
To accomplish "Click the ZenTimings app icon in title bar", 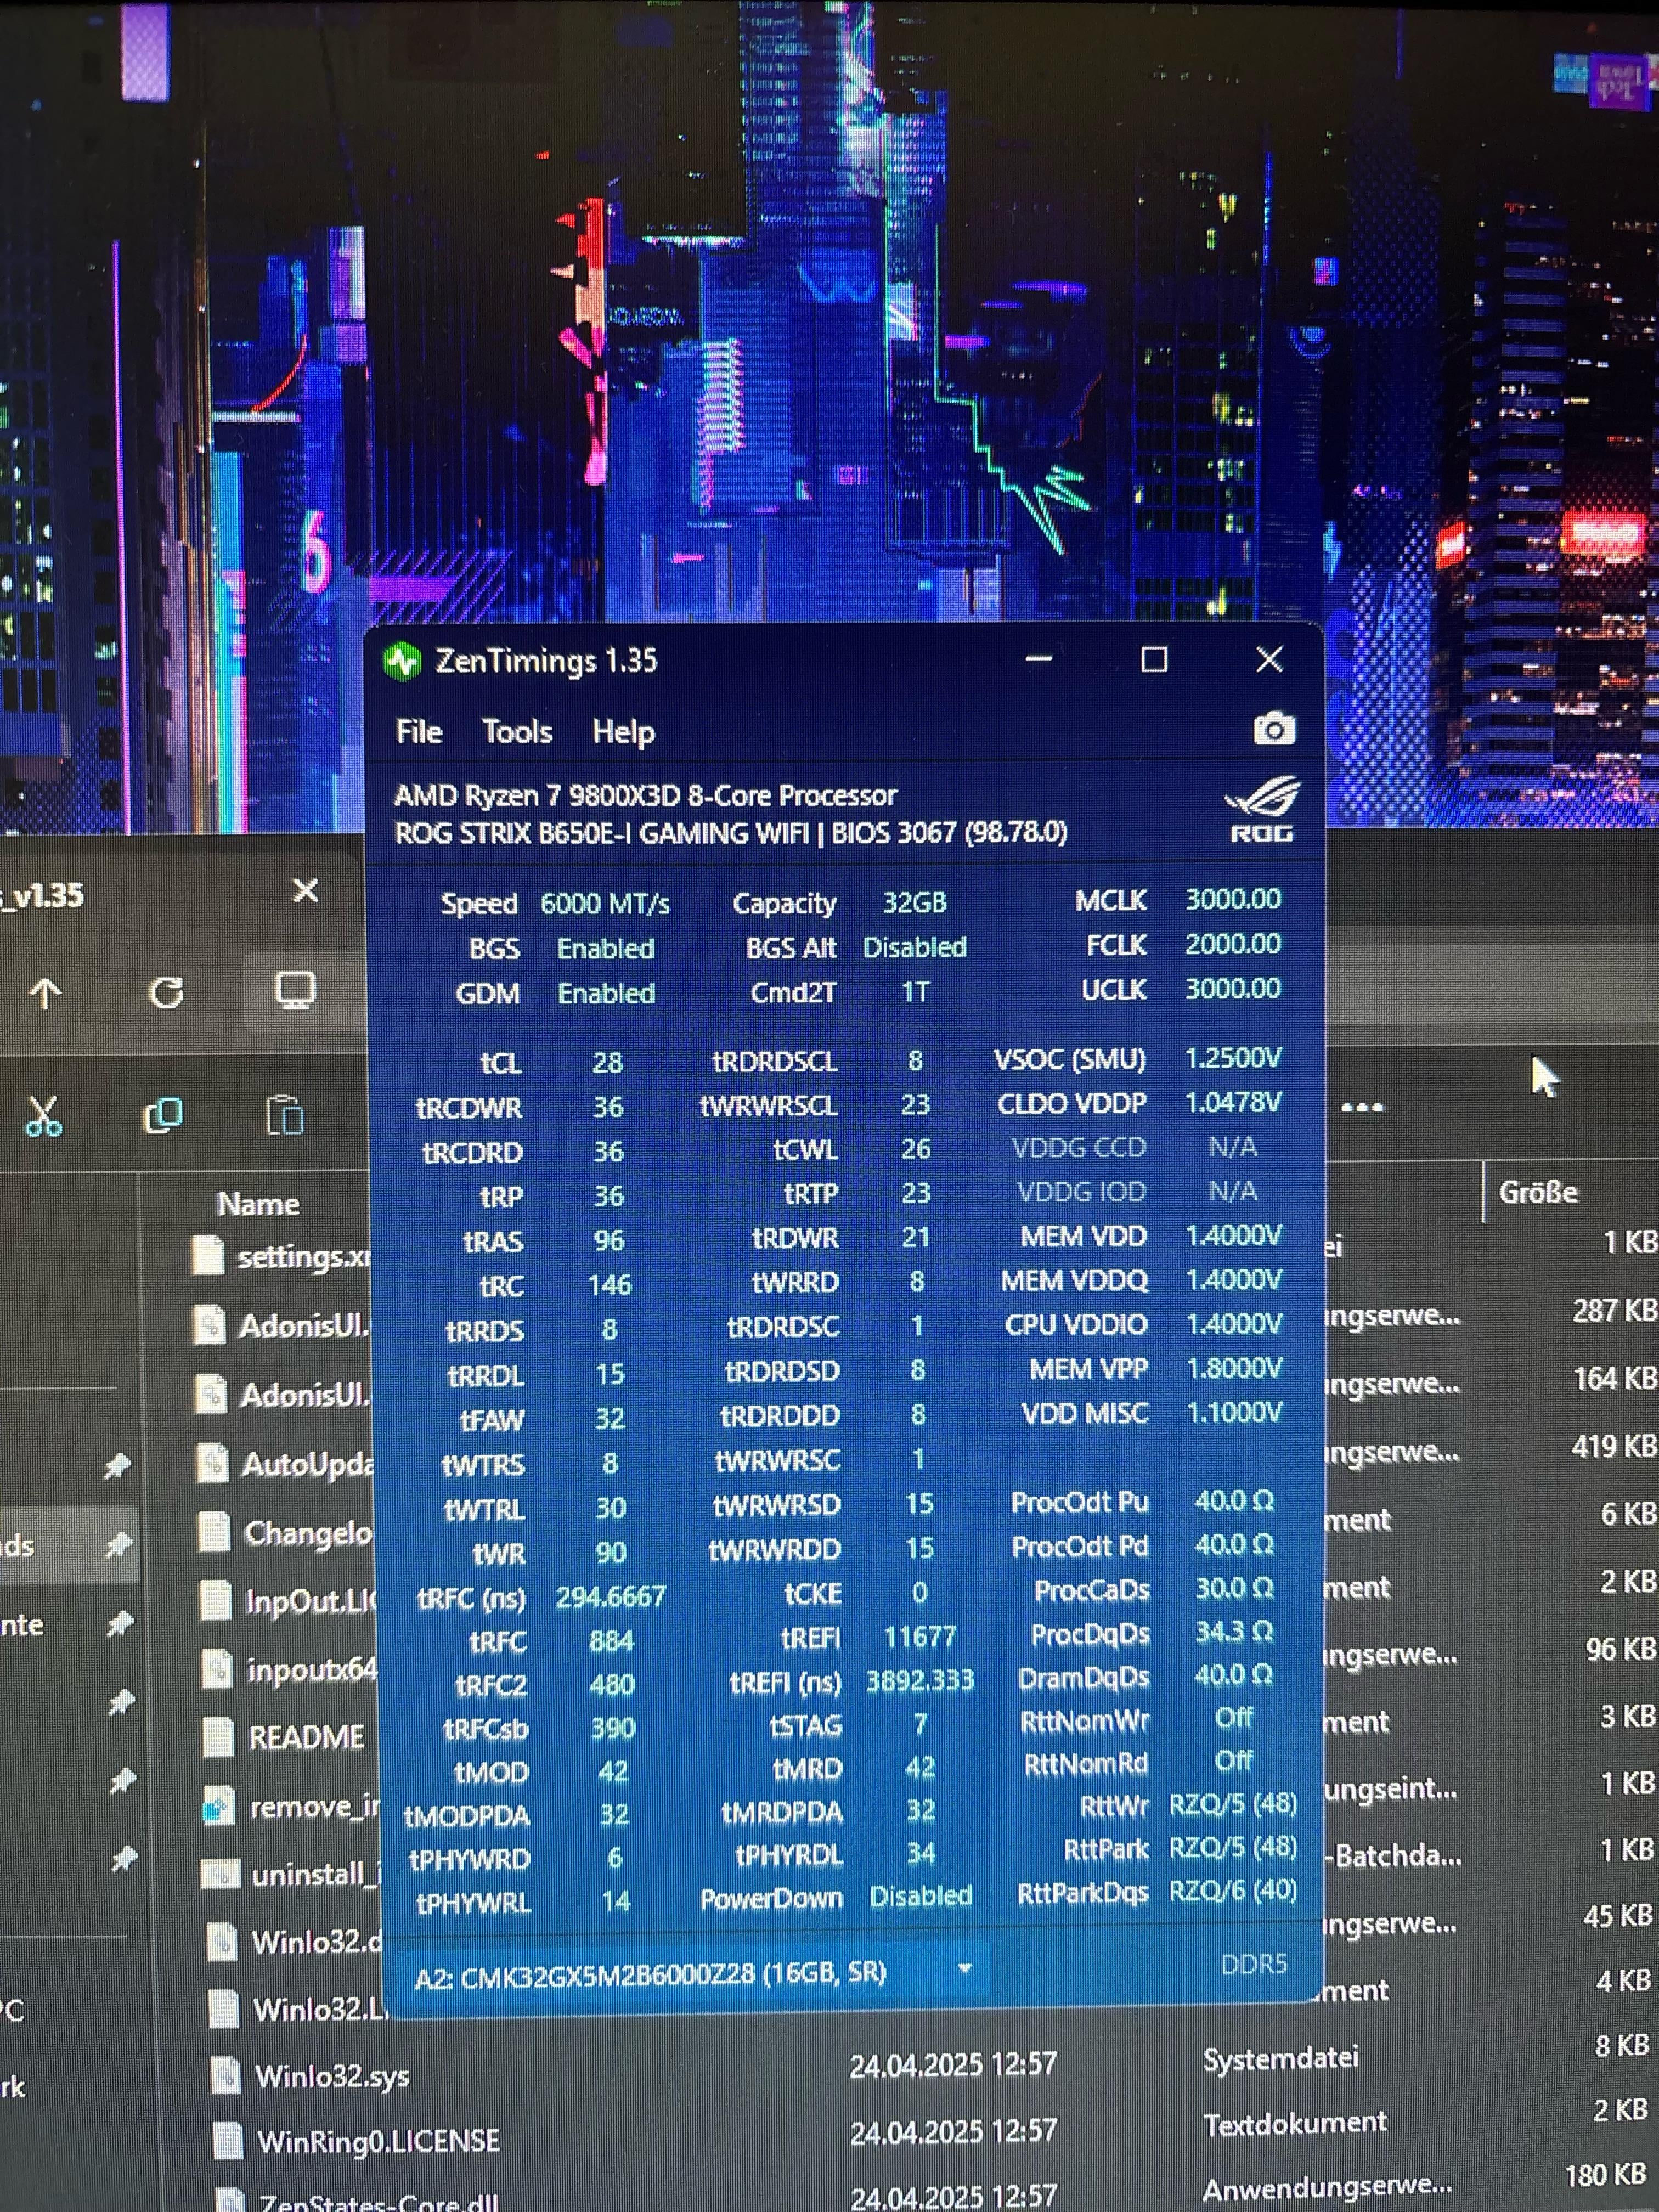I will coord(402,662).
